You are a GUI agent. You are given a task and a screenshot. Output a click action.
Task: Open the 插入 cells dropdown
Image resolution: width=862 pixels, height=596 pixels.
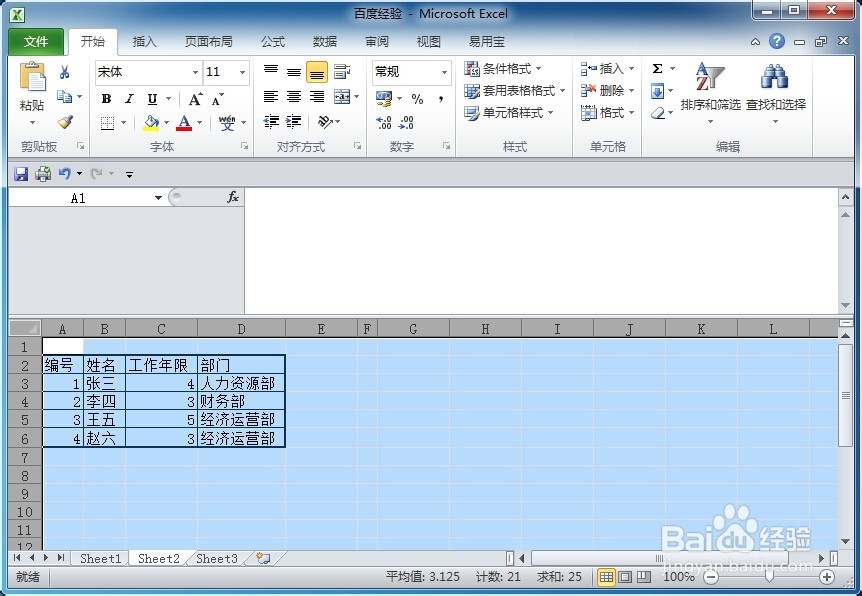point(607,69)
